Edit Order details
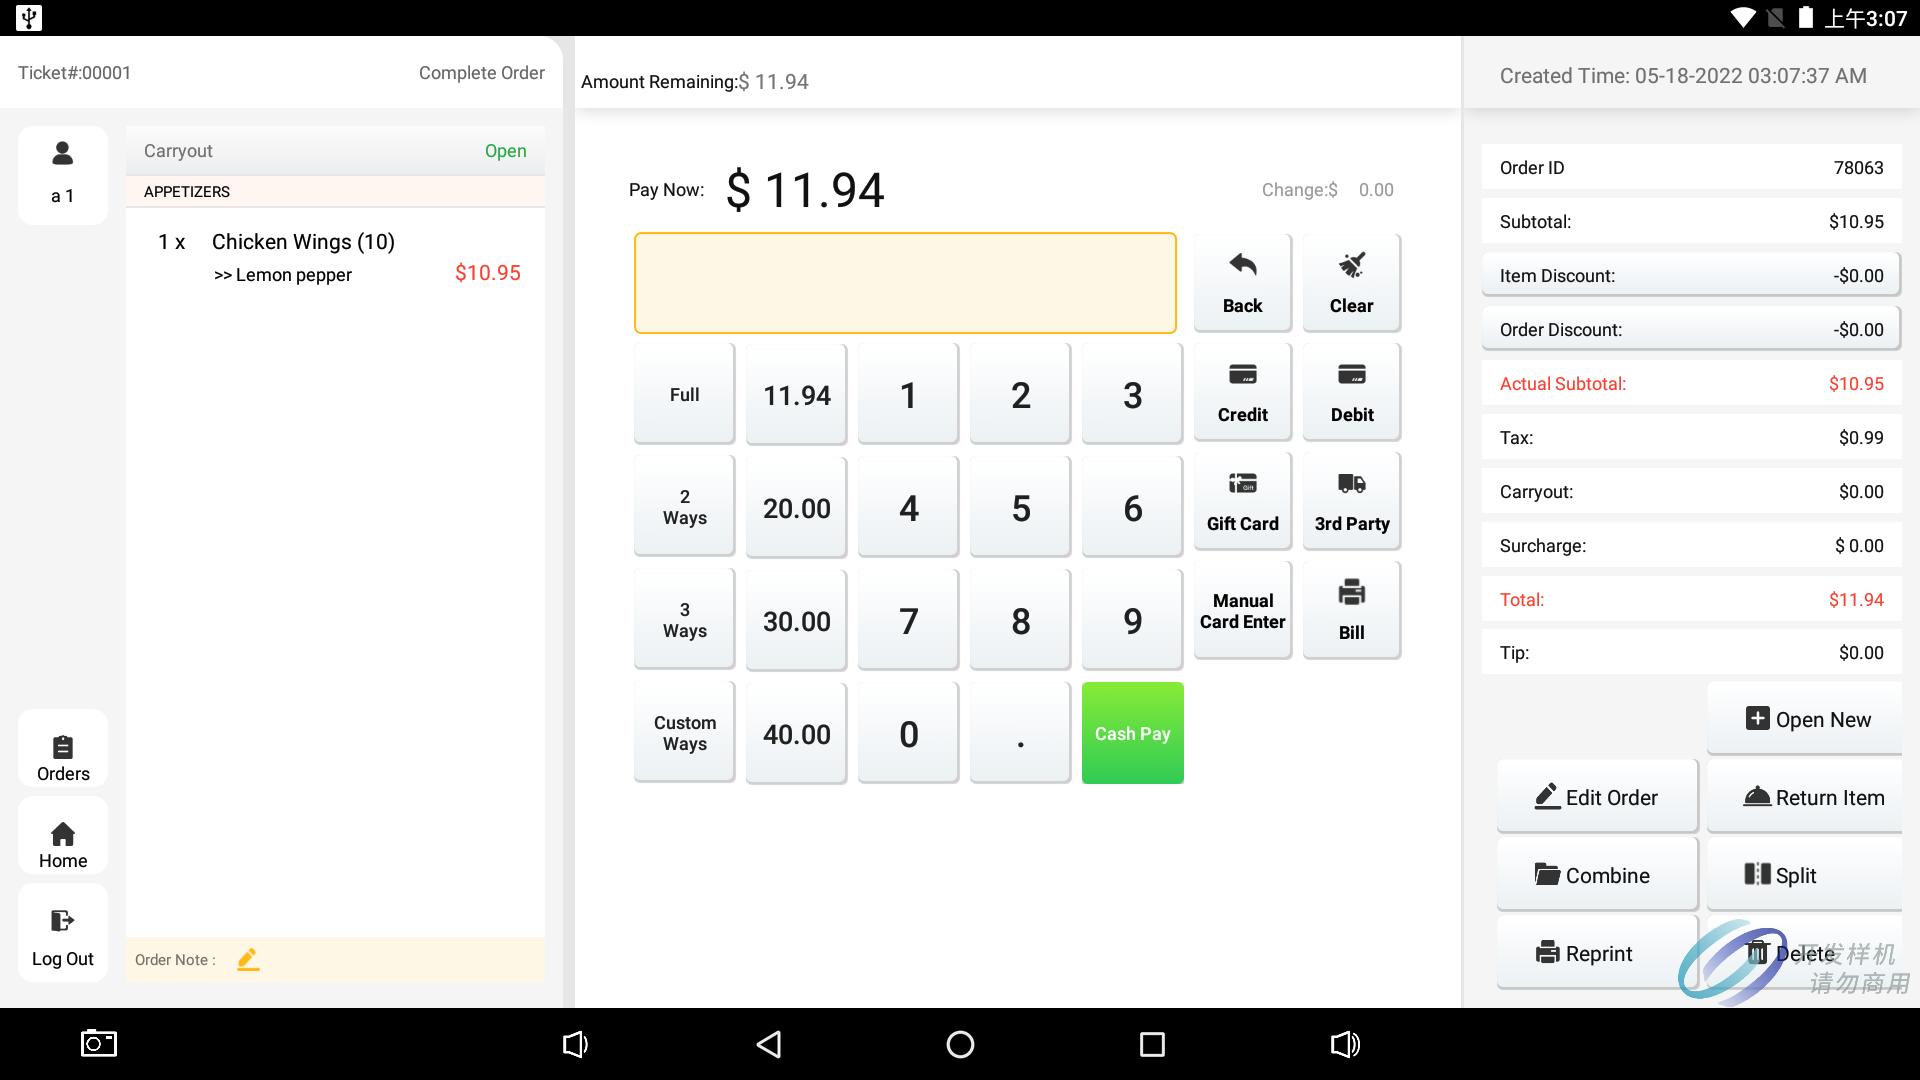Screen dimensions: 1920x1080 [x=1597, y=797]
